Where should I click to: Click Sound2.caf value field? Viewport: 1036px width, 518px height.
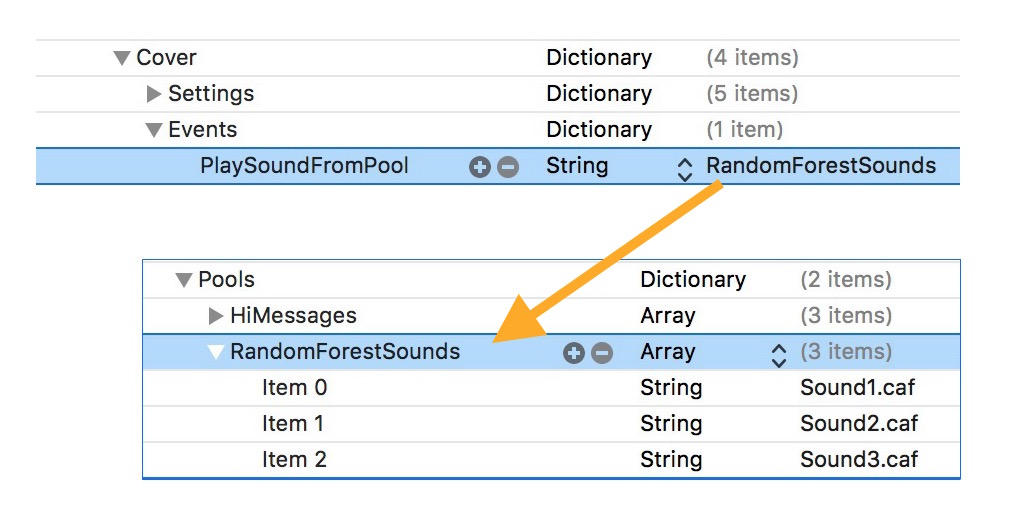tap(858, 424)
